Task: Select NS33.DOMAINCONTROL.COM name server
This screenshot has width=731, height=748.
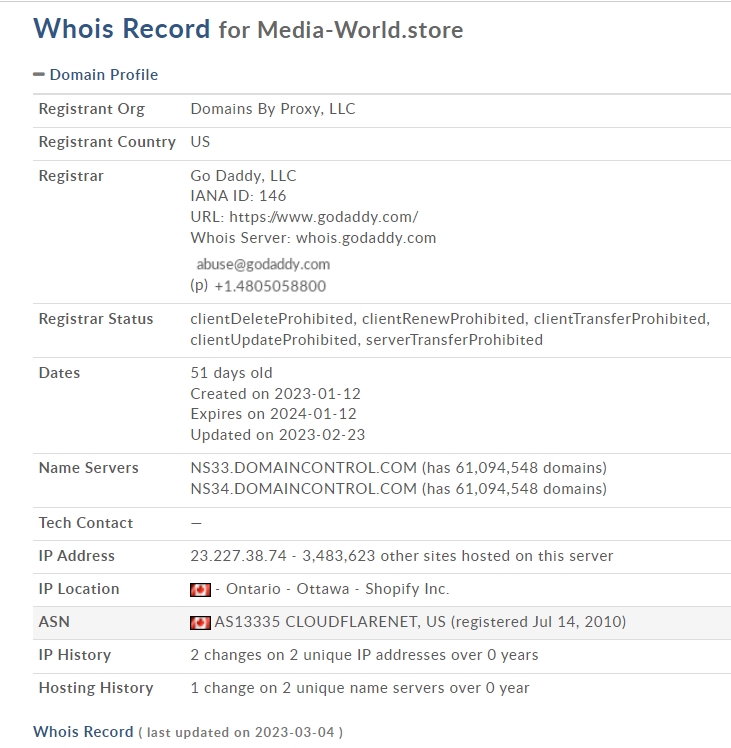Action: click(303, 468)
